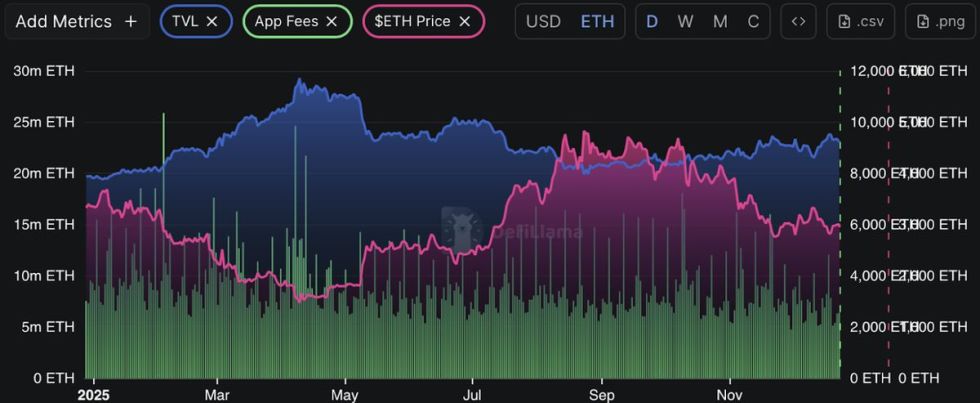Screen dimensions: 980x403
Task: Click the TVL chip label
Action: [x=185, y=21]
